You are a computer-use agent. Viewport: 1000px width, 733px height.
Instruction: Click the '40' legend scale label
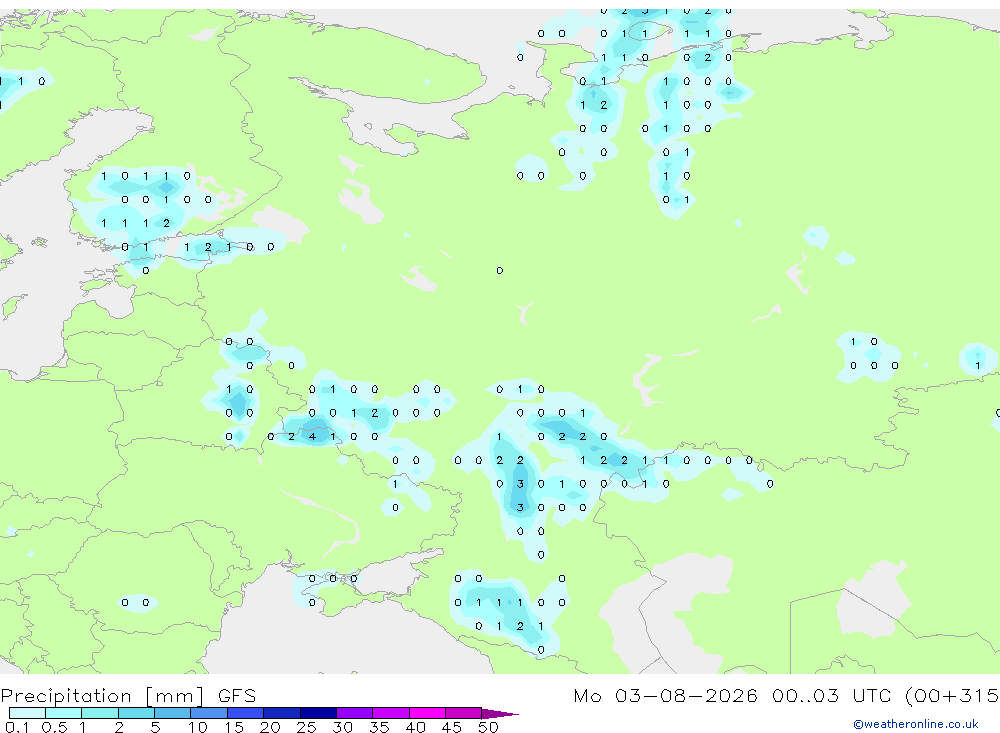tap(415, 727)
